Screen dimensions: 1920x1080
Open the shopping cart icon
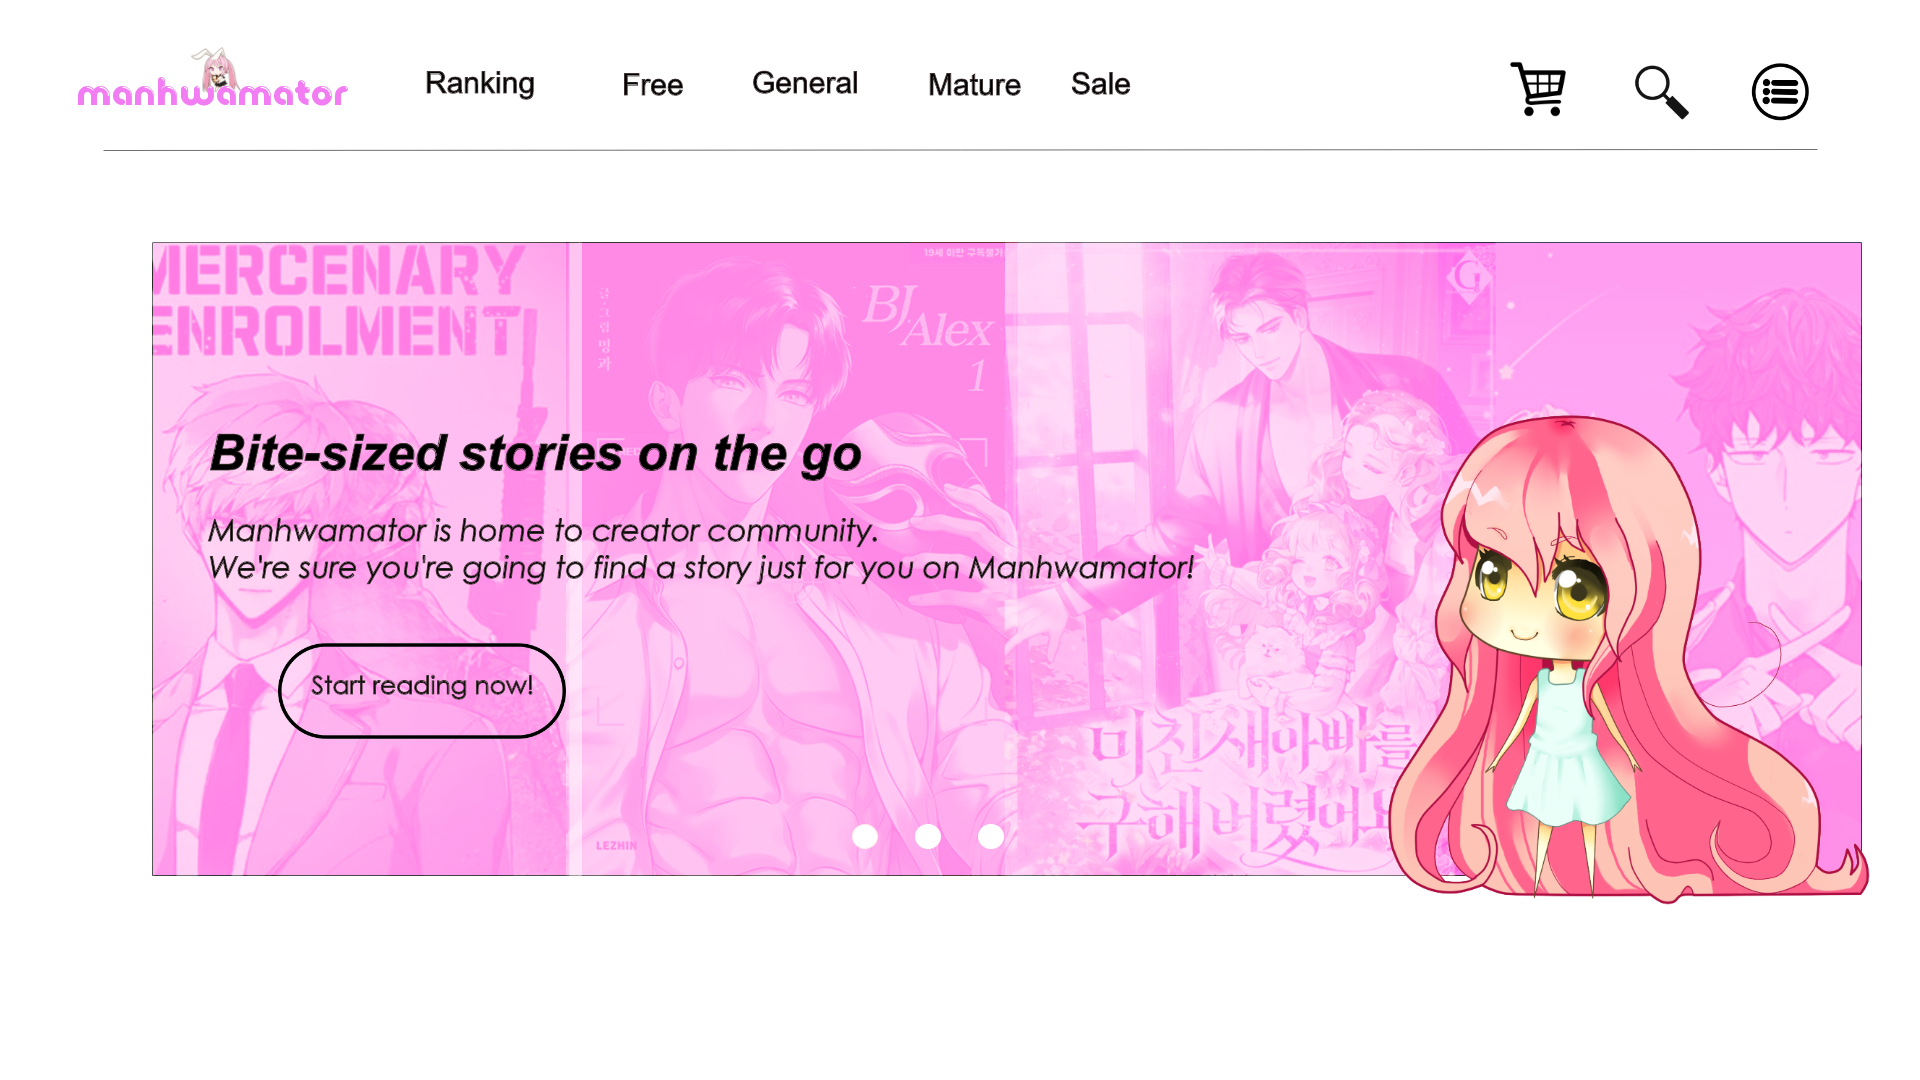point(1538,90)
